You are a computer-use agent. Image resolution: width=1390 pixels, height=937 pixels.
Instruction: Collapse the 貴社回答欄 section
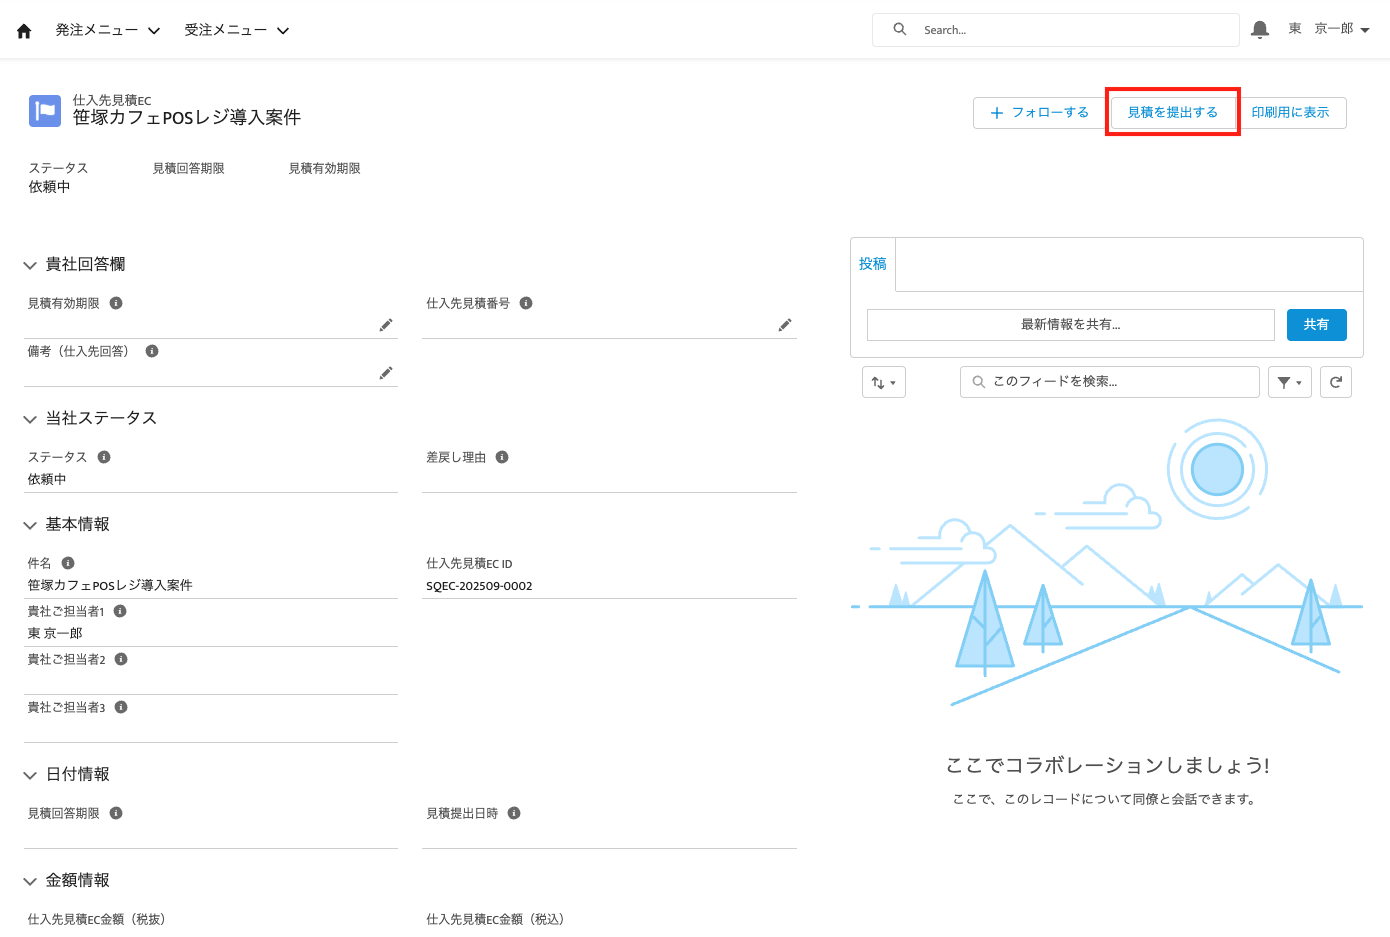point(30,265)
